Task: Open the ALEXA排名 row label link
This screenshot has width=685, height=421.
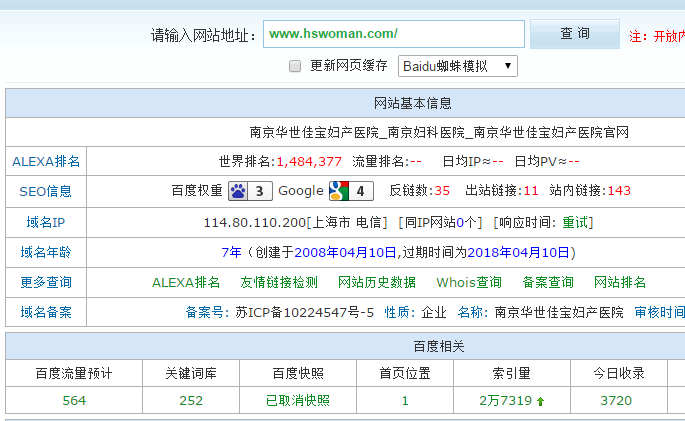Action: point(46,161)
